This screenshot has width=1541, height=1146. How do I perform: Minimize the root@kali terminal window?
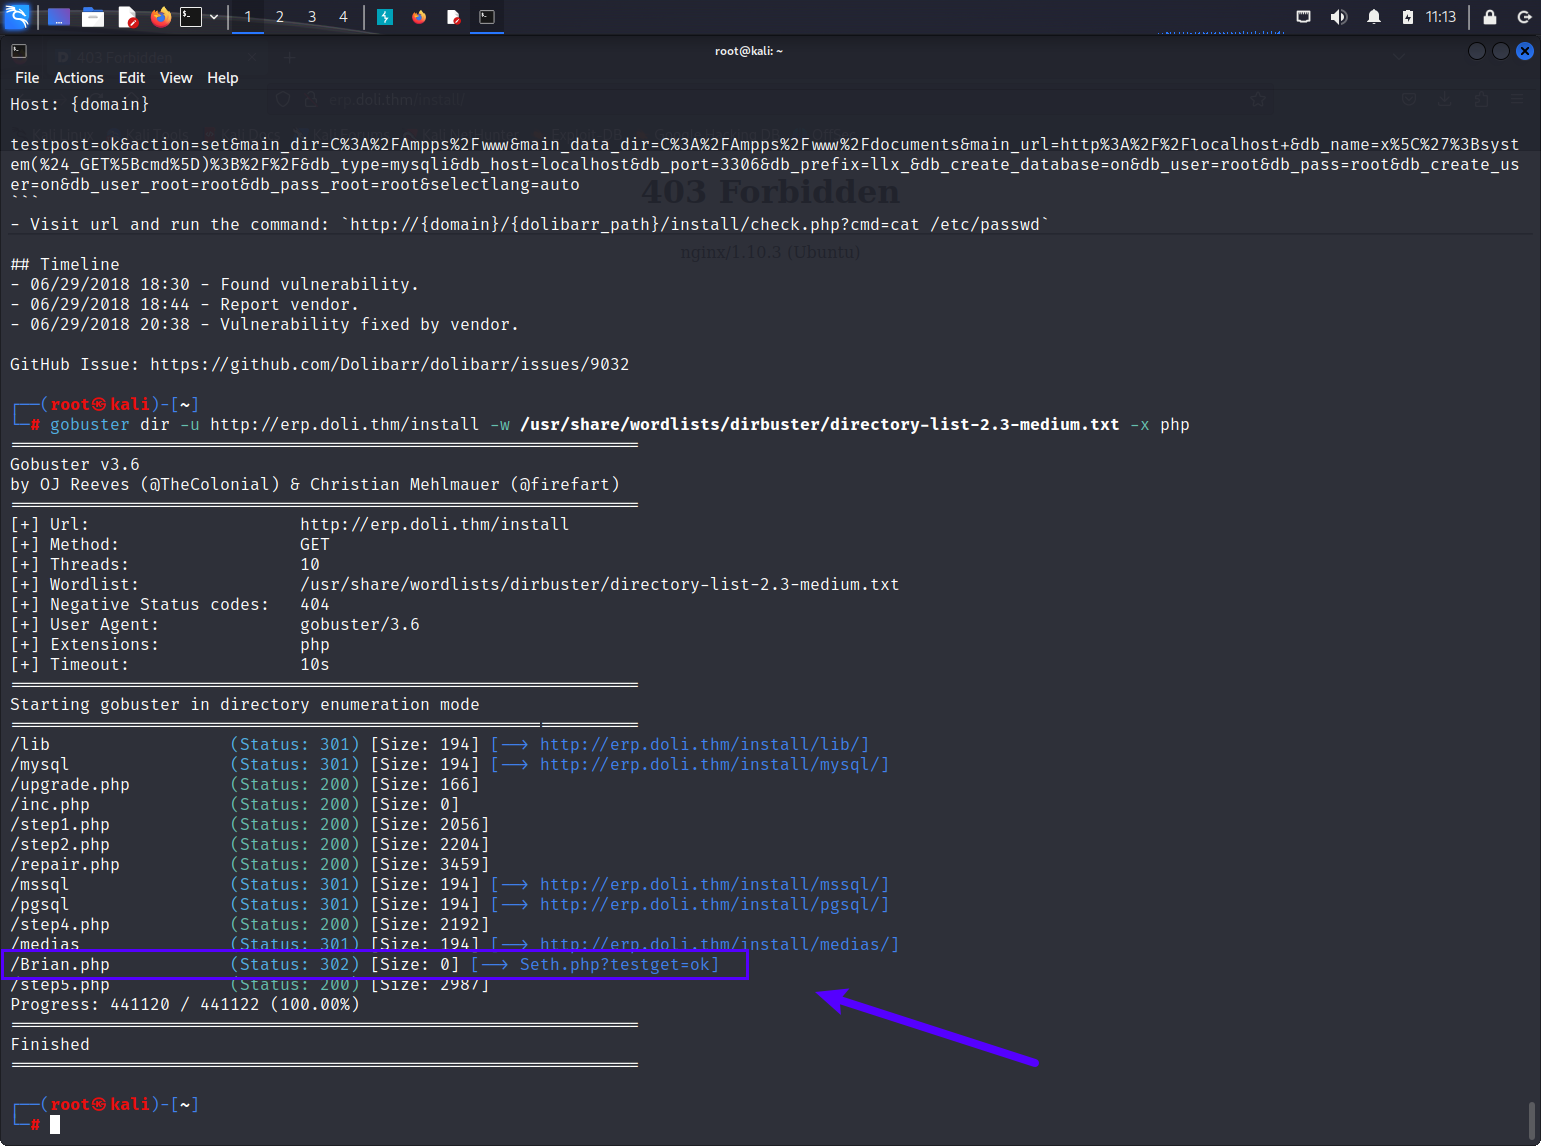pyautogui.click(x=1476, y=51)
